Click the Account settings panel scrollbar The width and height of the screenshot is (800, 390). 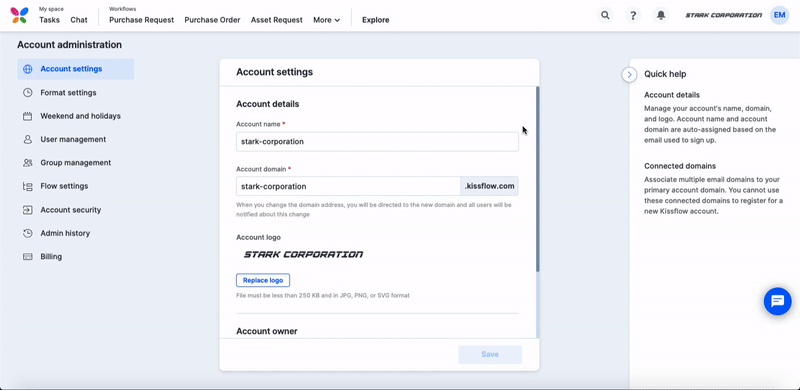(x=538, y=179)
